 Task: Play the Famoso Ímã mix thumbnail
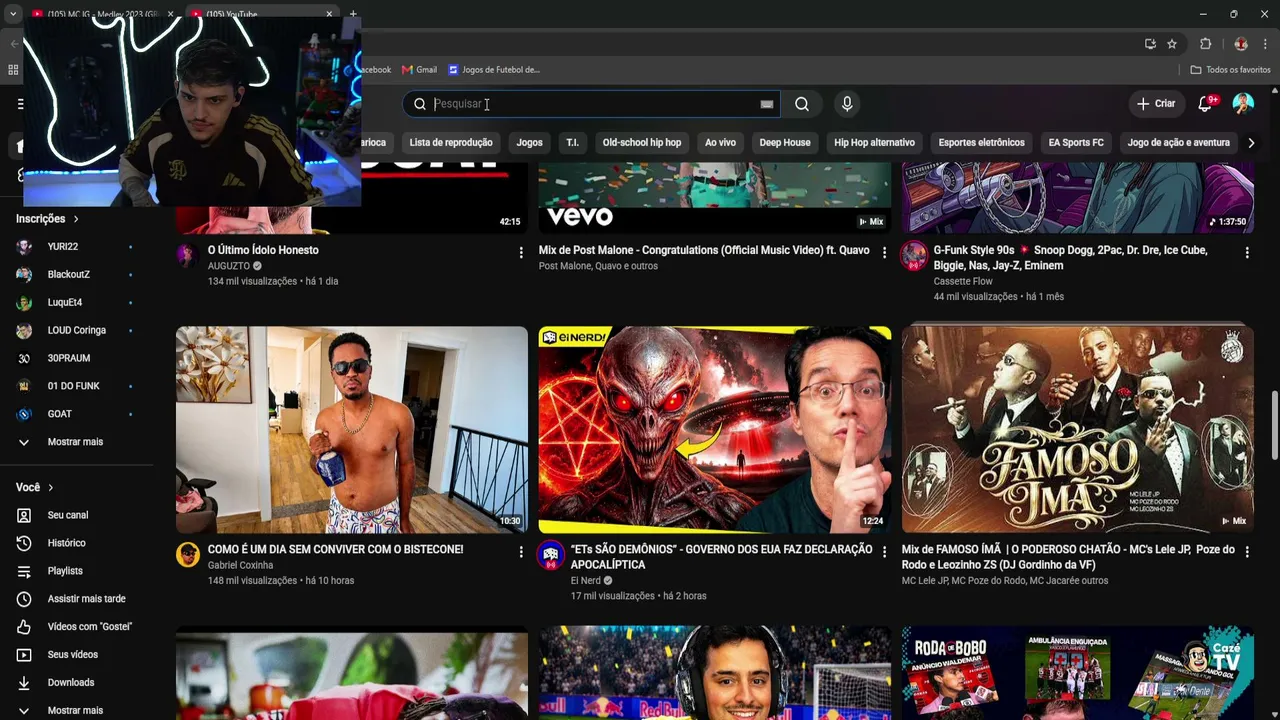(x=1078, y=430)
